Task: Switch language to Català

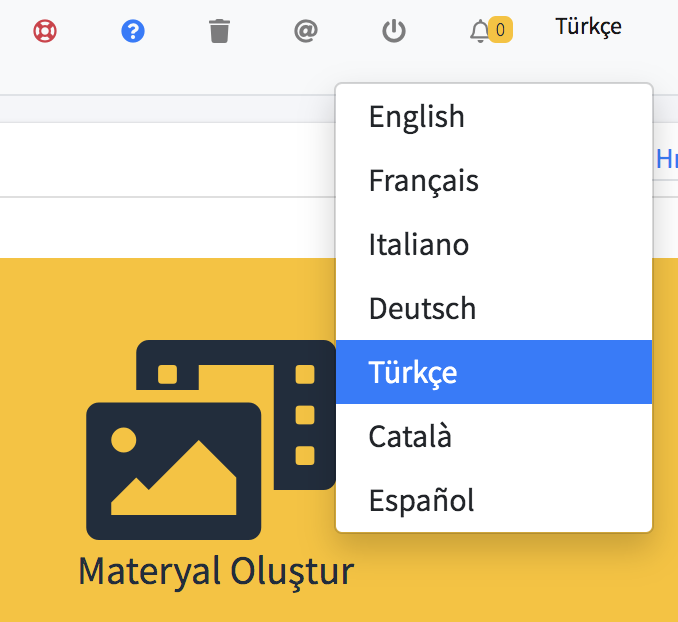Action: 494,436
